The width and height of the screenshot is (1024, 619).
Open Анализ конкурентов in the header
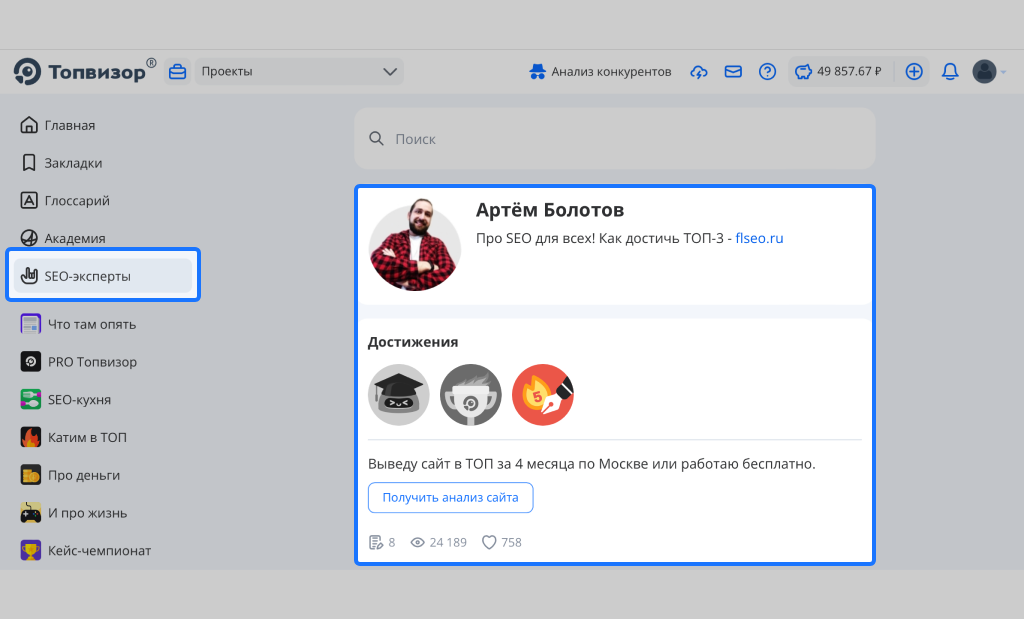coord(600,72)
